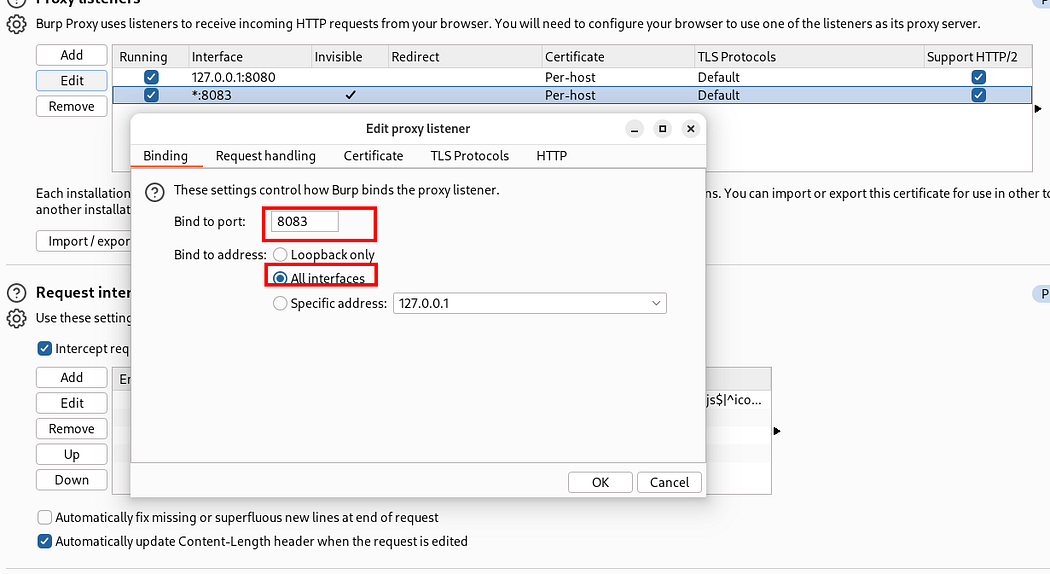Toggle Running checkbox for 127.0.0.1:8080 listener
The width and height of the screenshot is (1050, 574).
151,77
